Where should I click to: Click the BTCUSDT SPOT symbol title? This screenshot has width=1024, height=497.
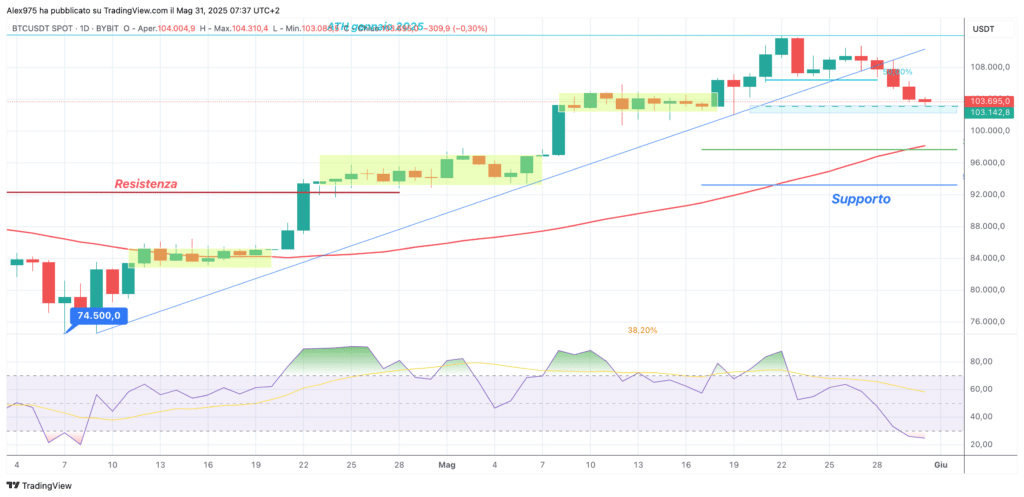tap(45, 28)
